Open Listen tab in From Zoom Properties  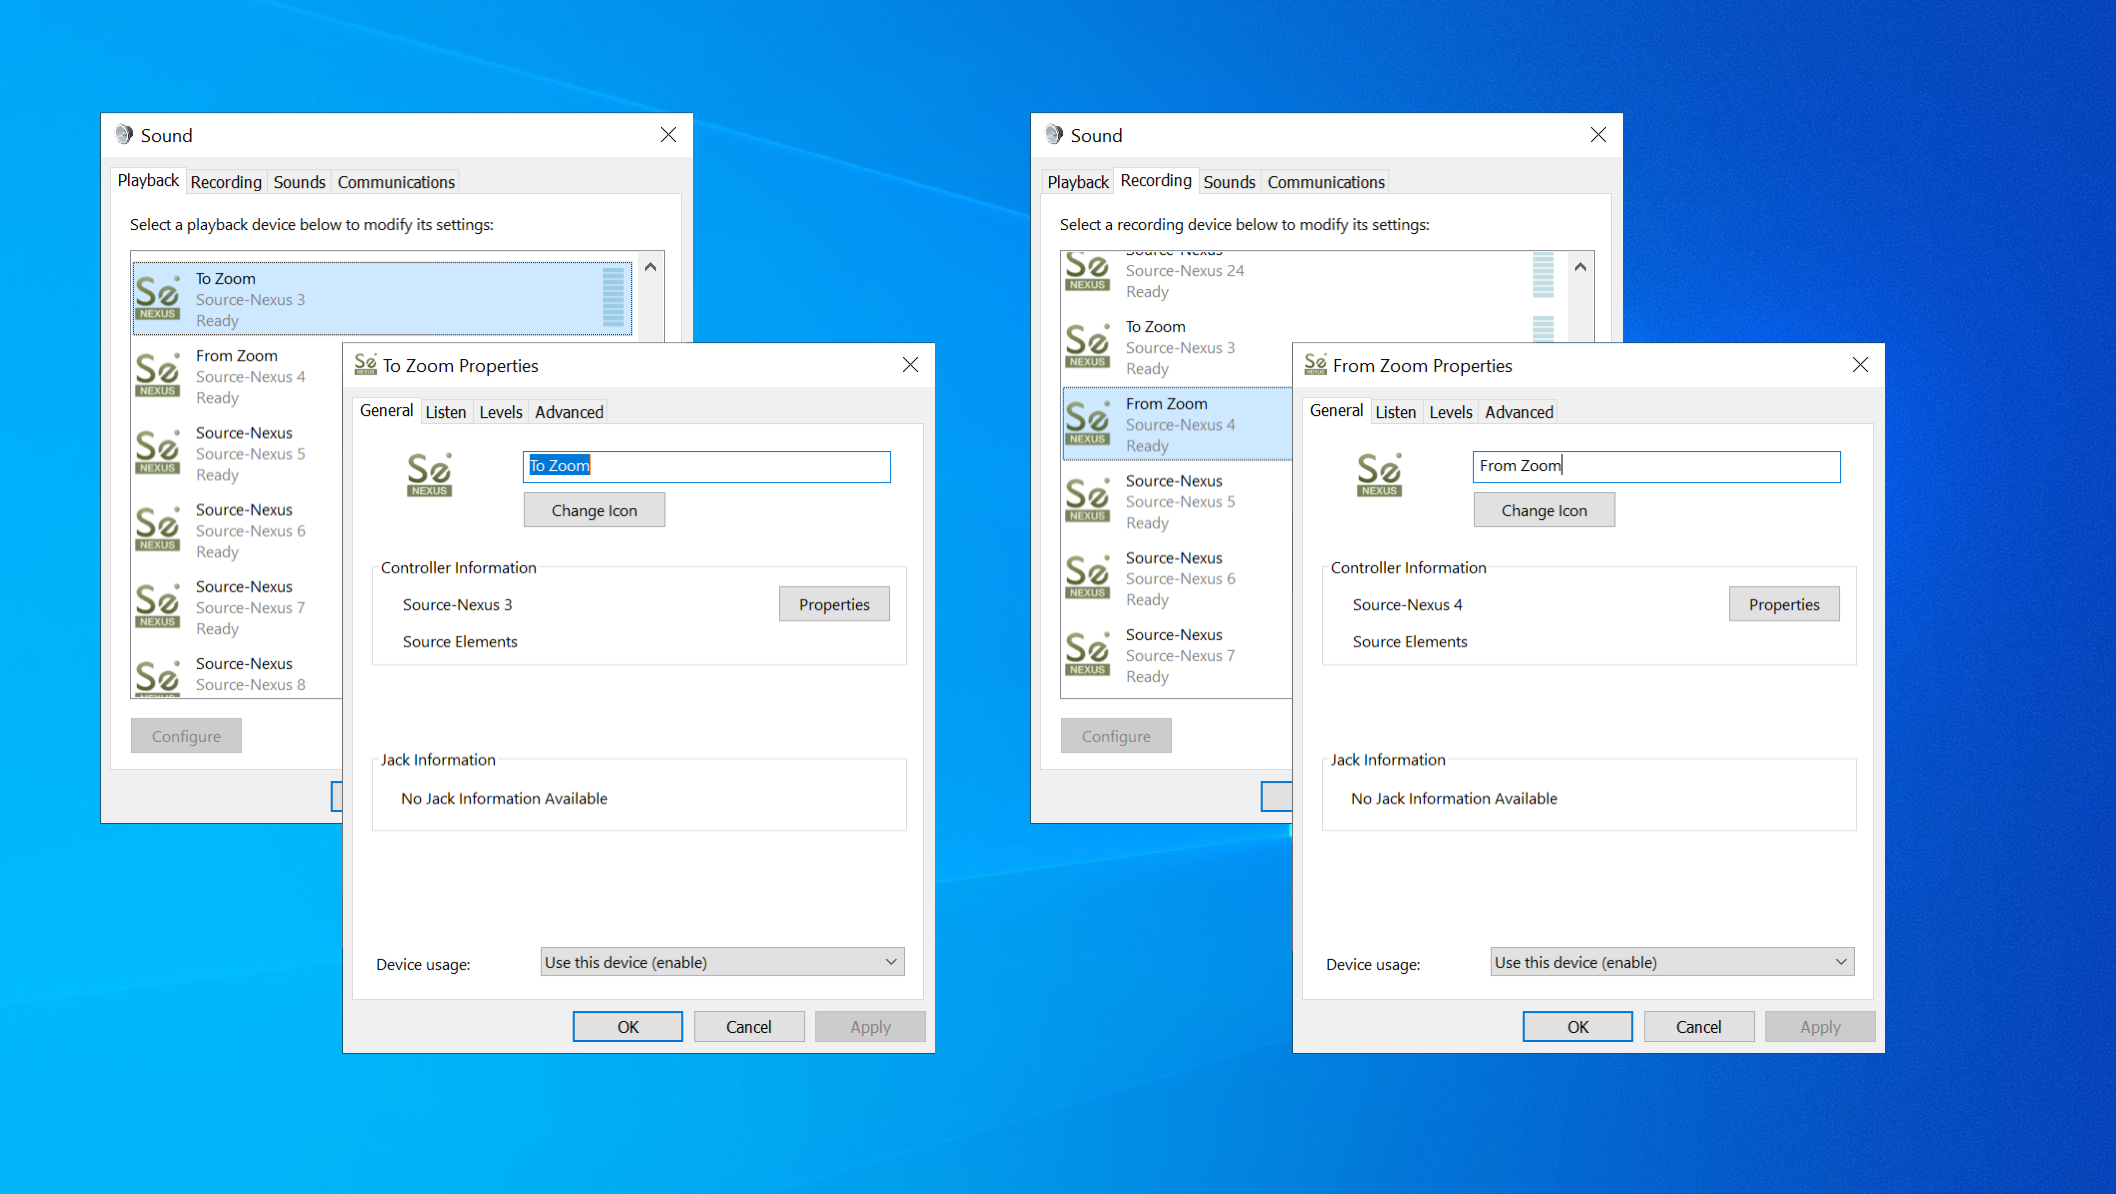coord(1396,412)
